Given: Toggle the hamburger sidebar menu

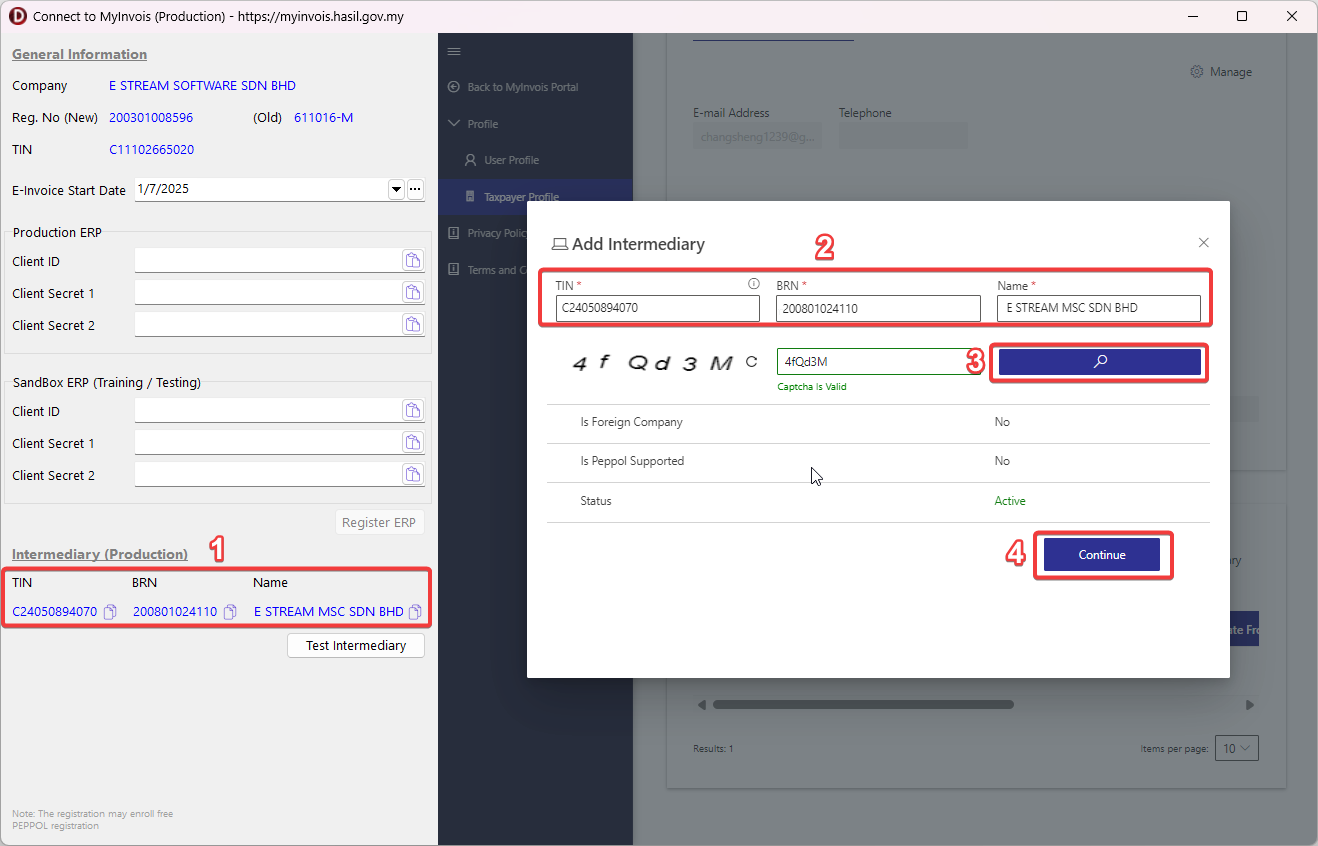Looking at the screenshot, I should (454, 52).
